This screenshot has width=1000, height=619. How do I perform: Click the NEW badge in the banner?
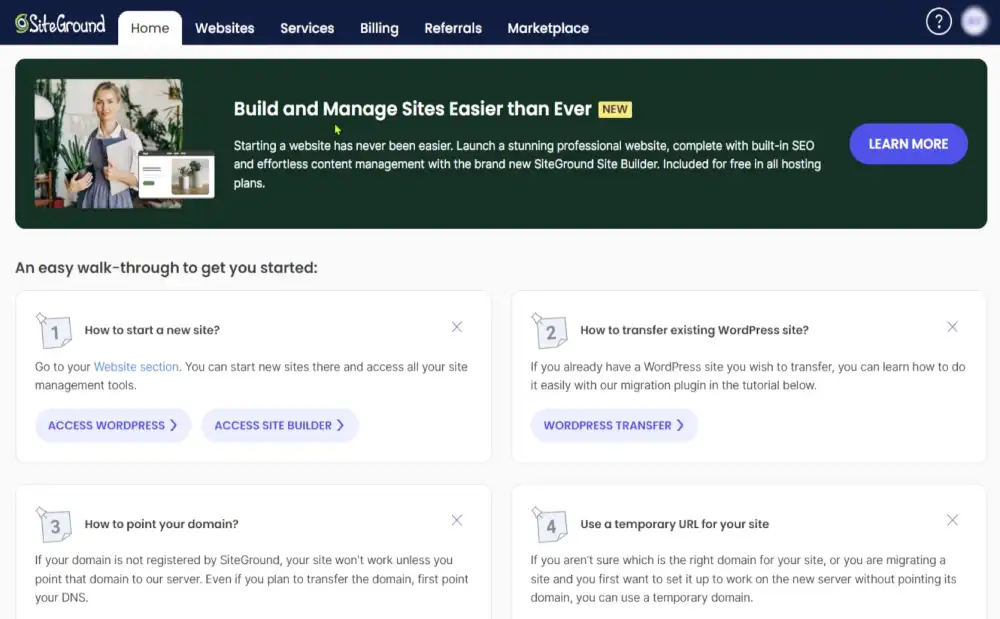tap(615, 109)
